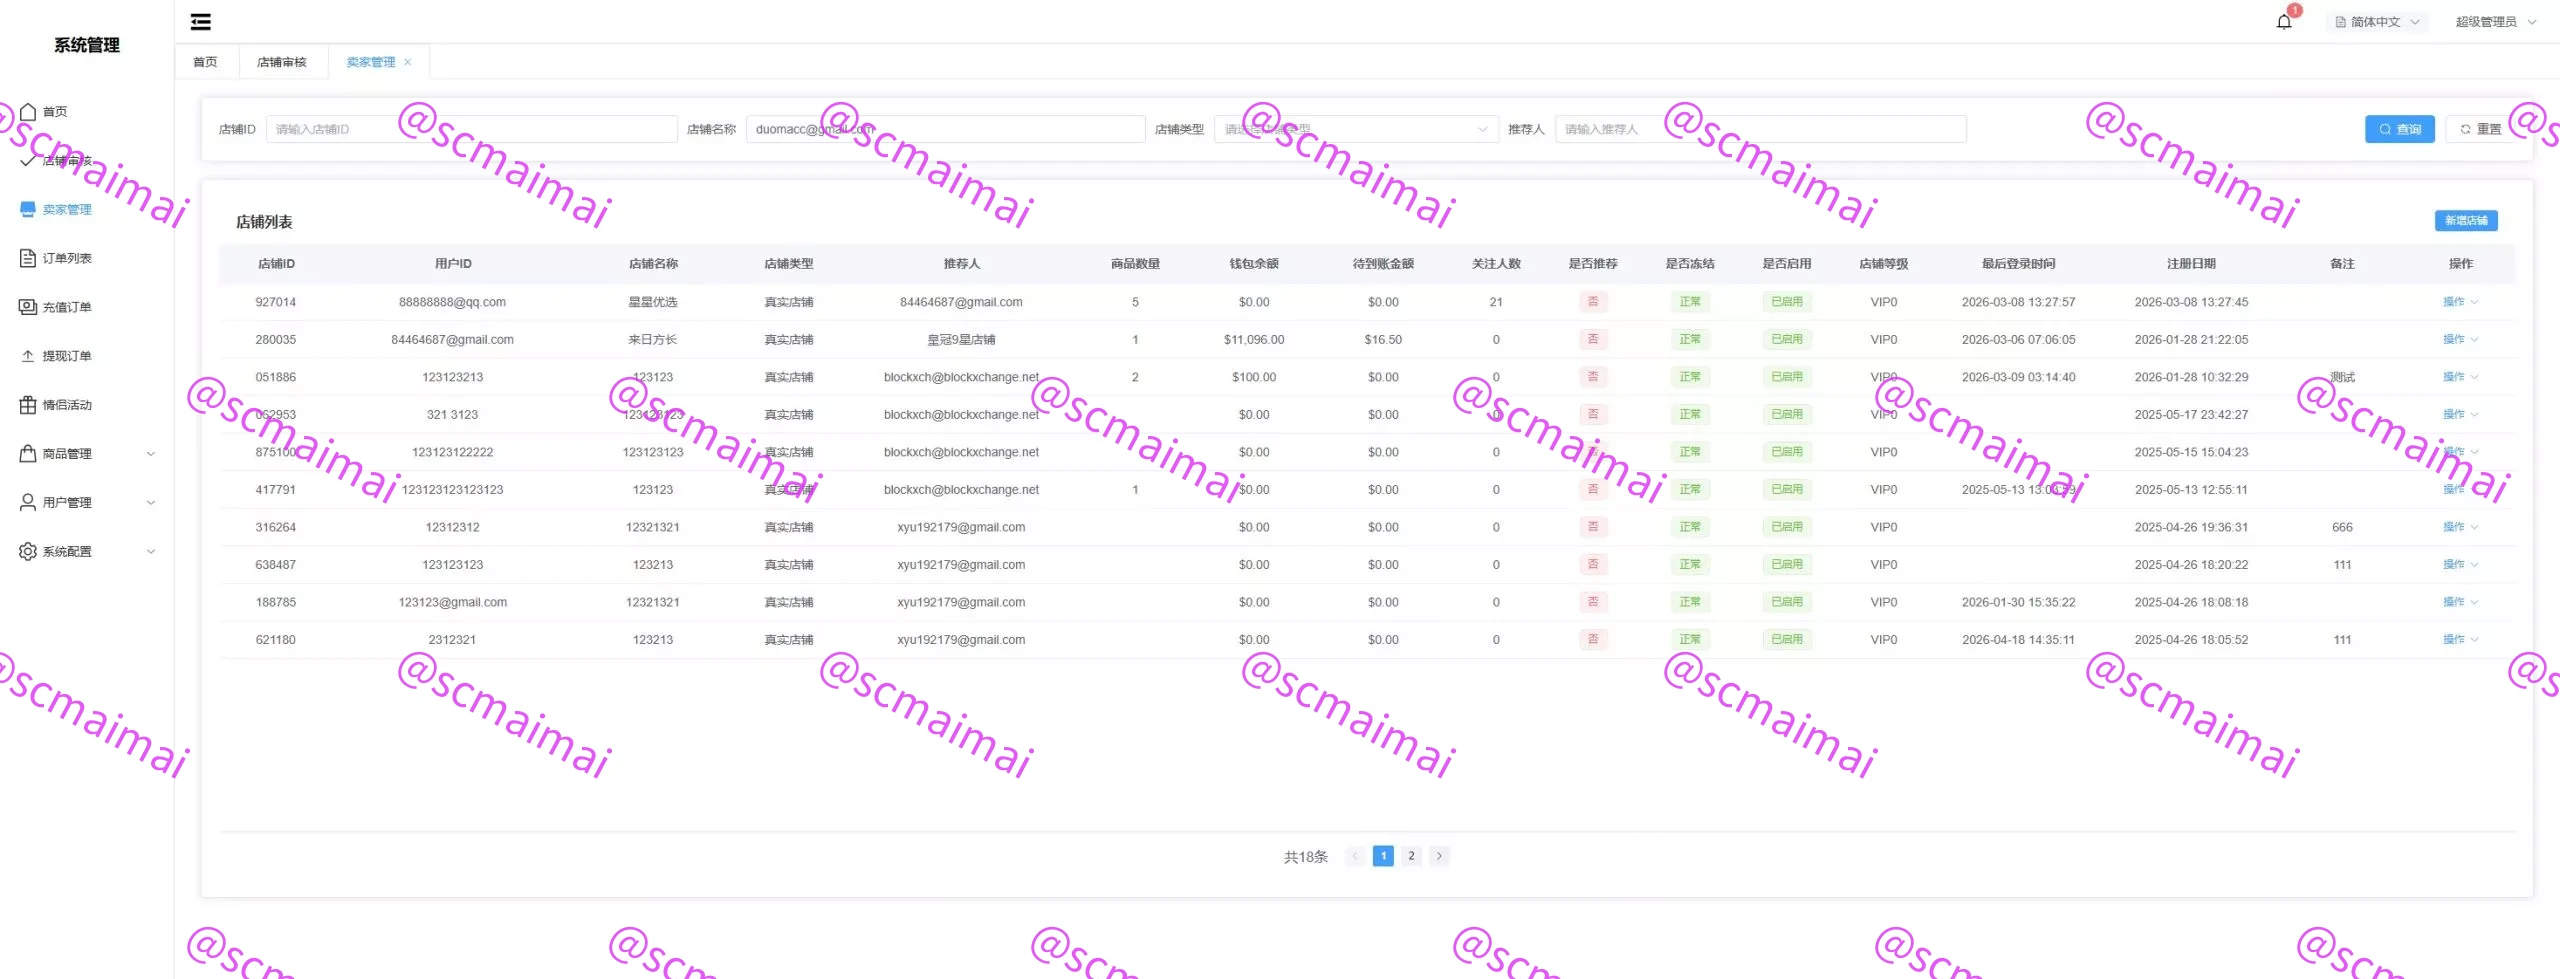Open 操作 dropdown for store 621180
This screenshot has width=2560, height=979.
pyautogui.click(x=2460, y=640)
